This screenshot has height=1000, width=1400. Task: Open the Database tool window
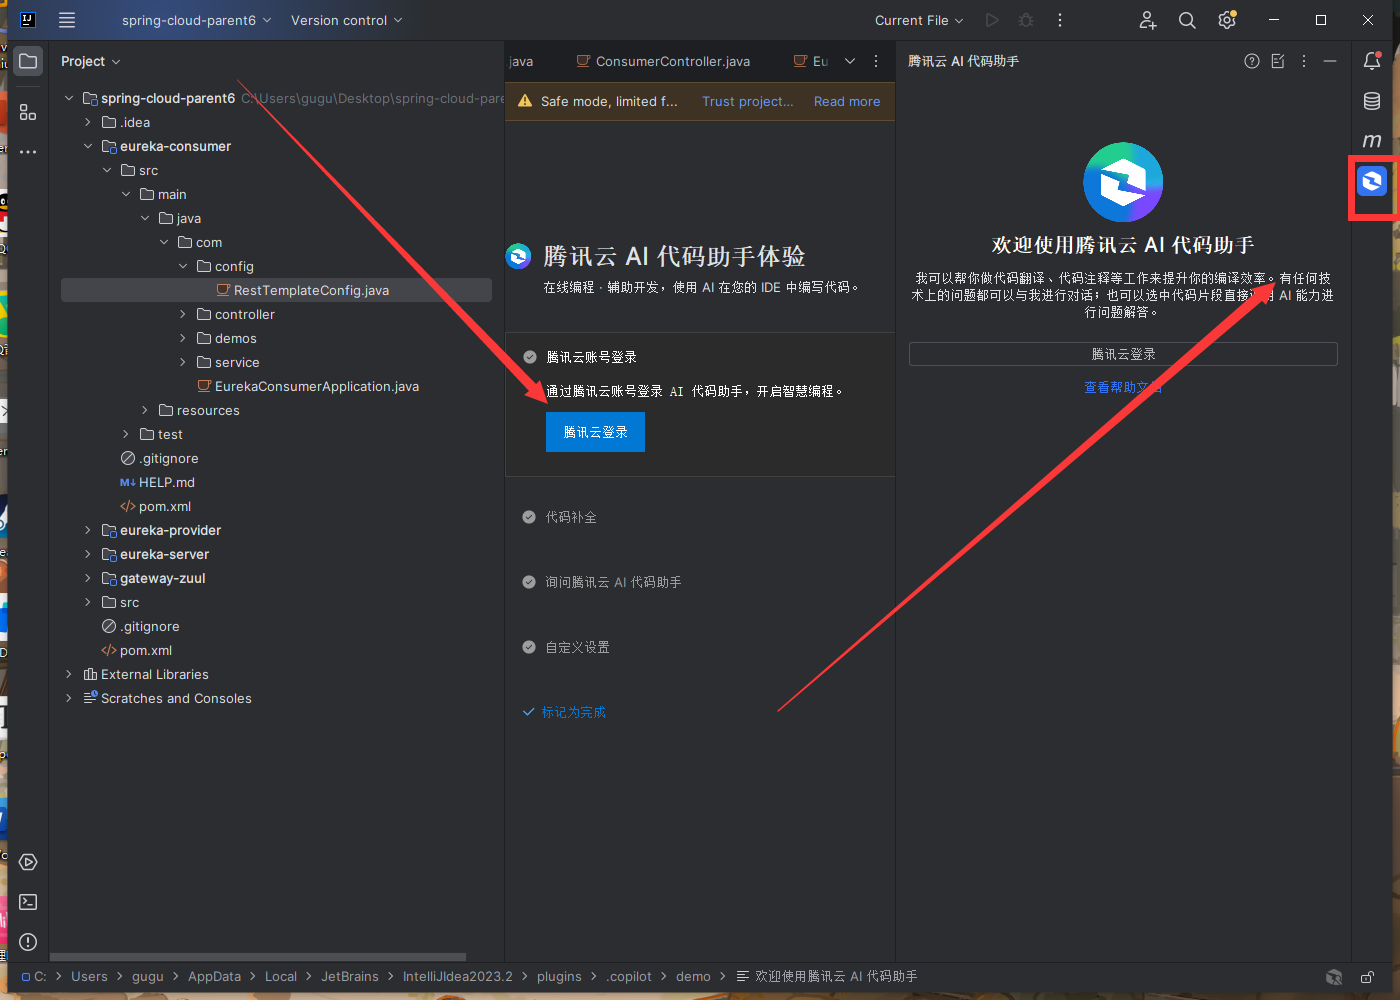[1372, 101]
